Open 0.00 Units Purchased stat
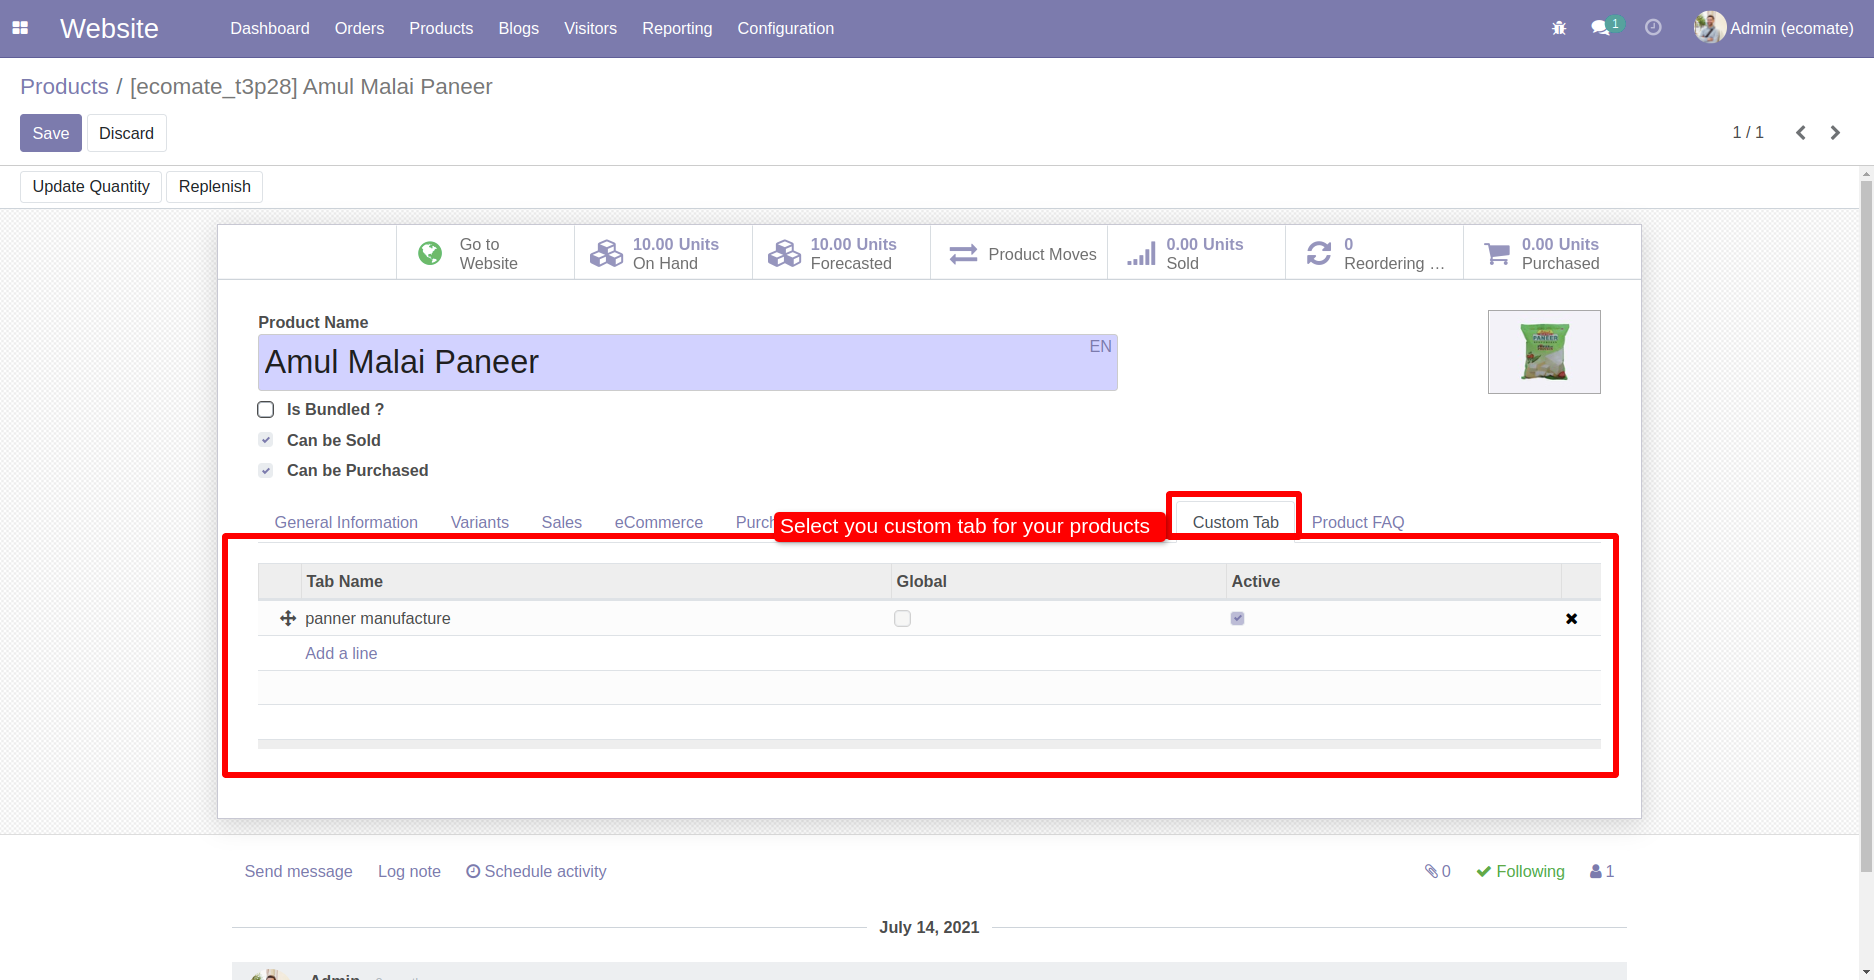This screenshot has height=980, width=1874. [1552, 253]
